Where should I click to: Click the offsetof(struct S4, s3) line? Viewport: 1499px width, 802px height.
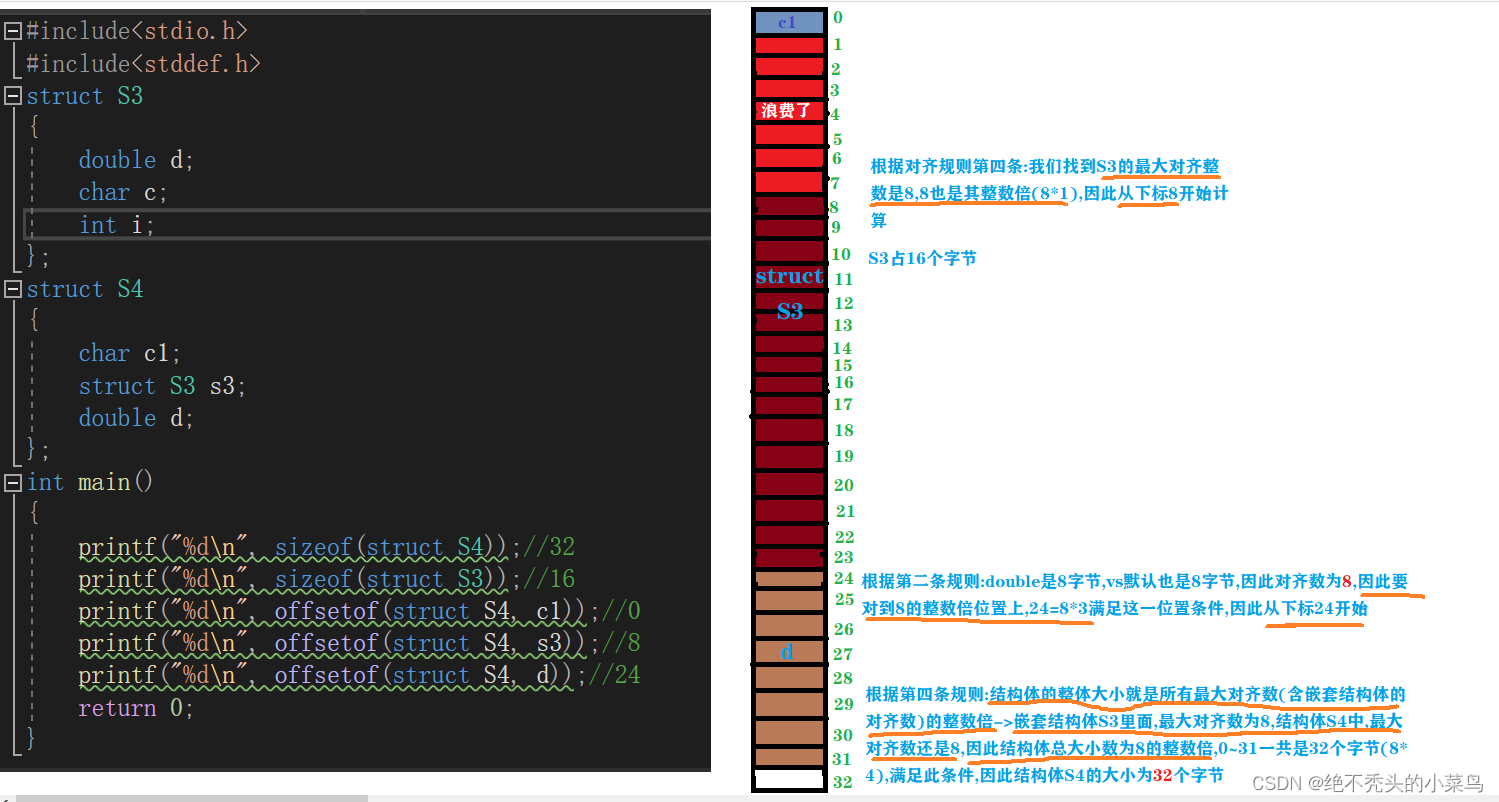359,643
